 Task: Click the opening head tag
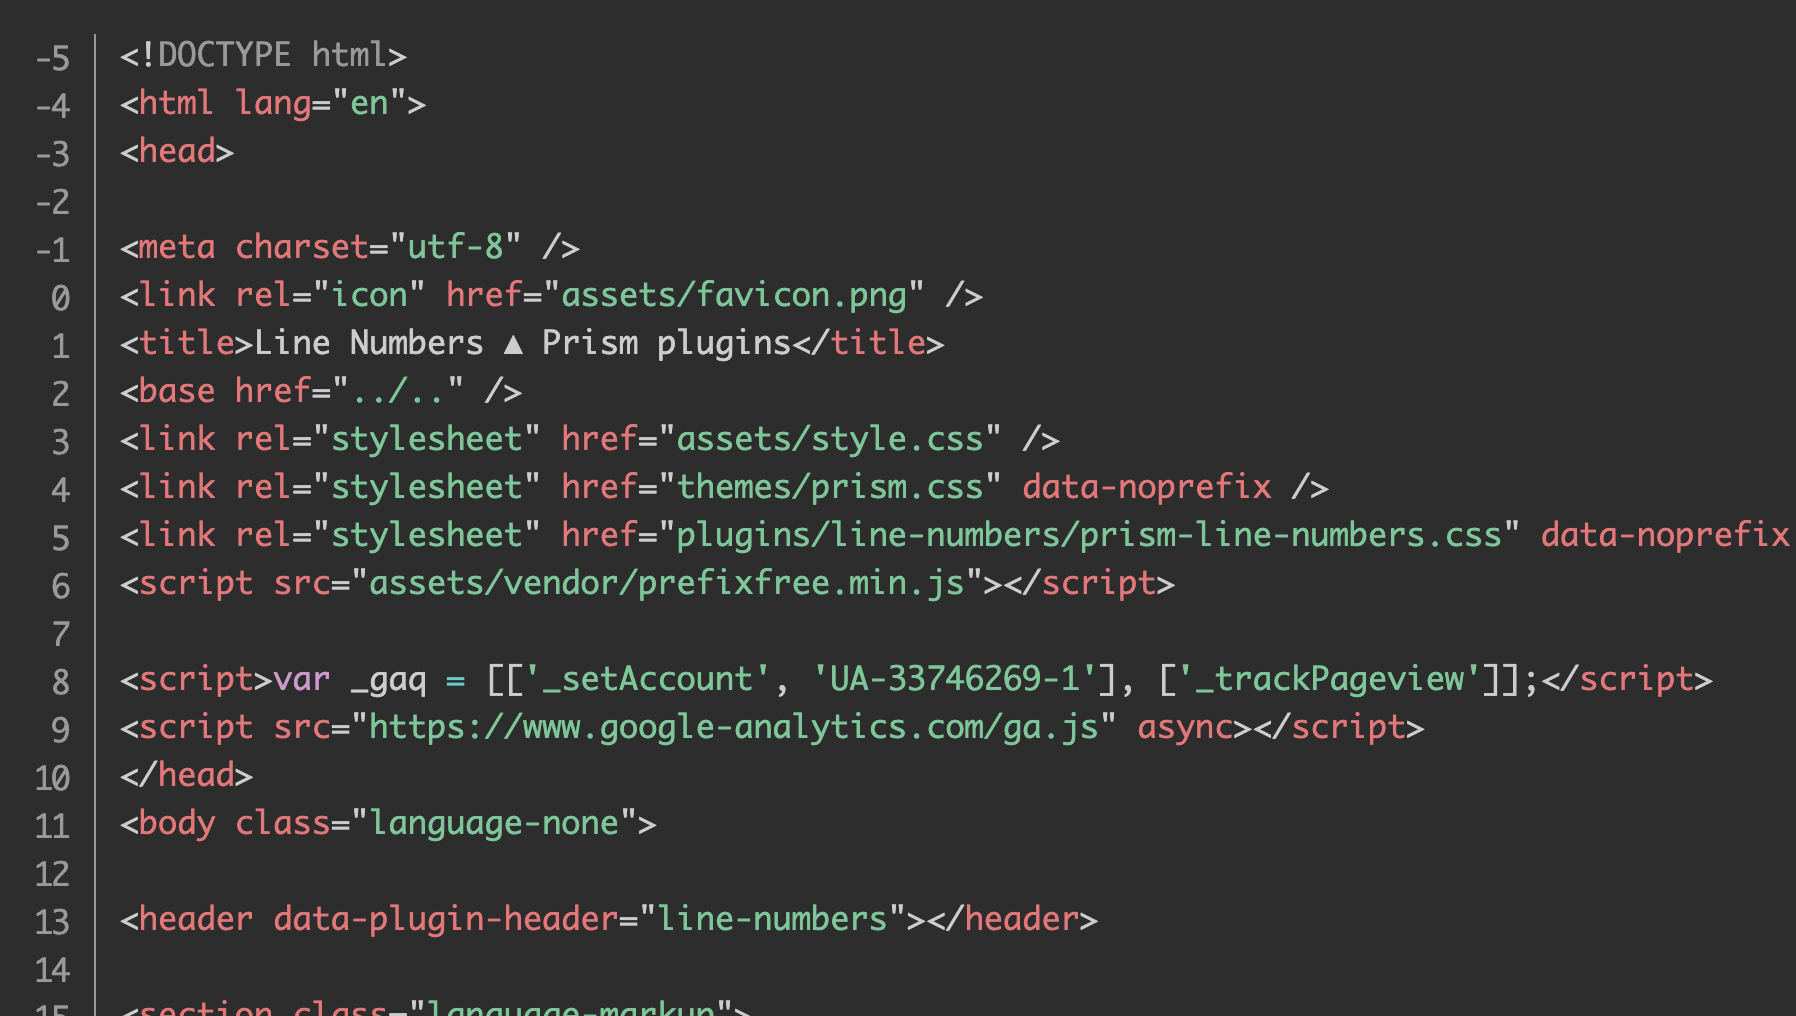point(177,151)
